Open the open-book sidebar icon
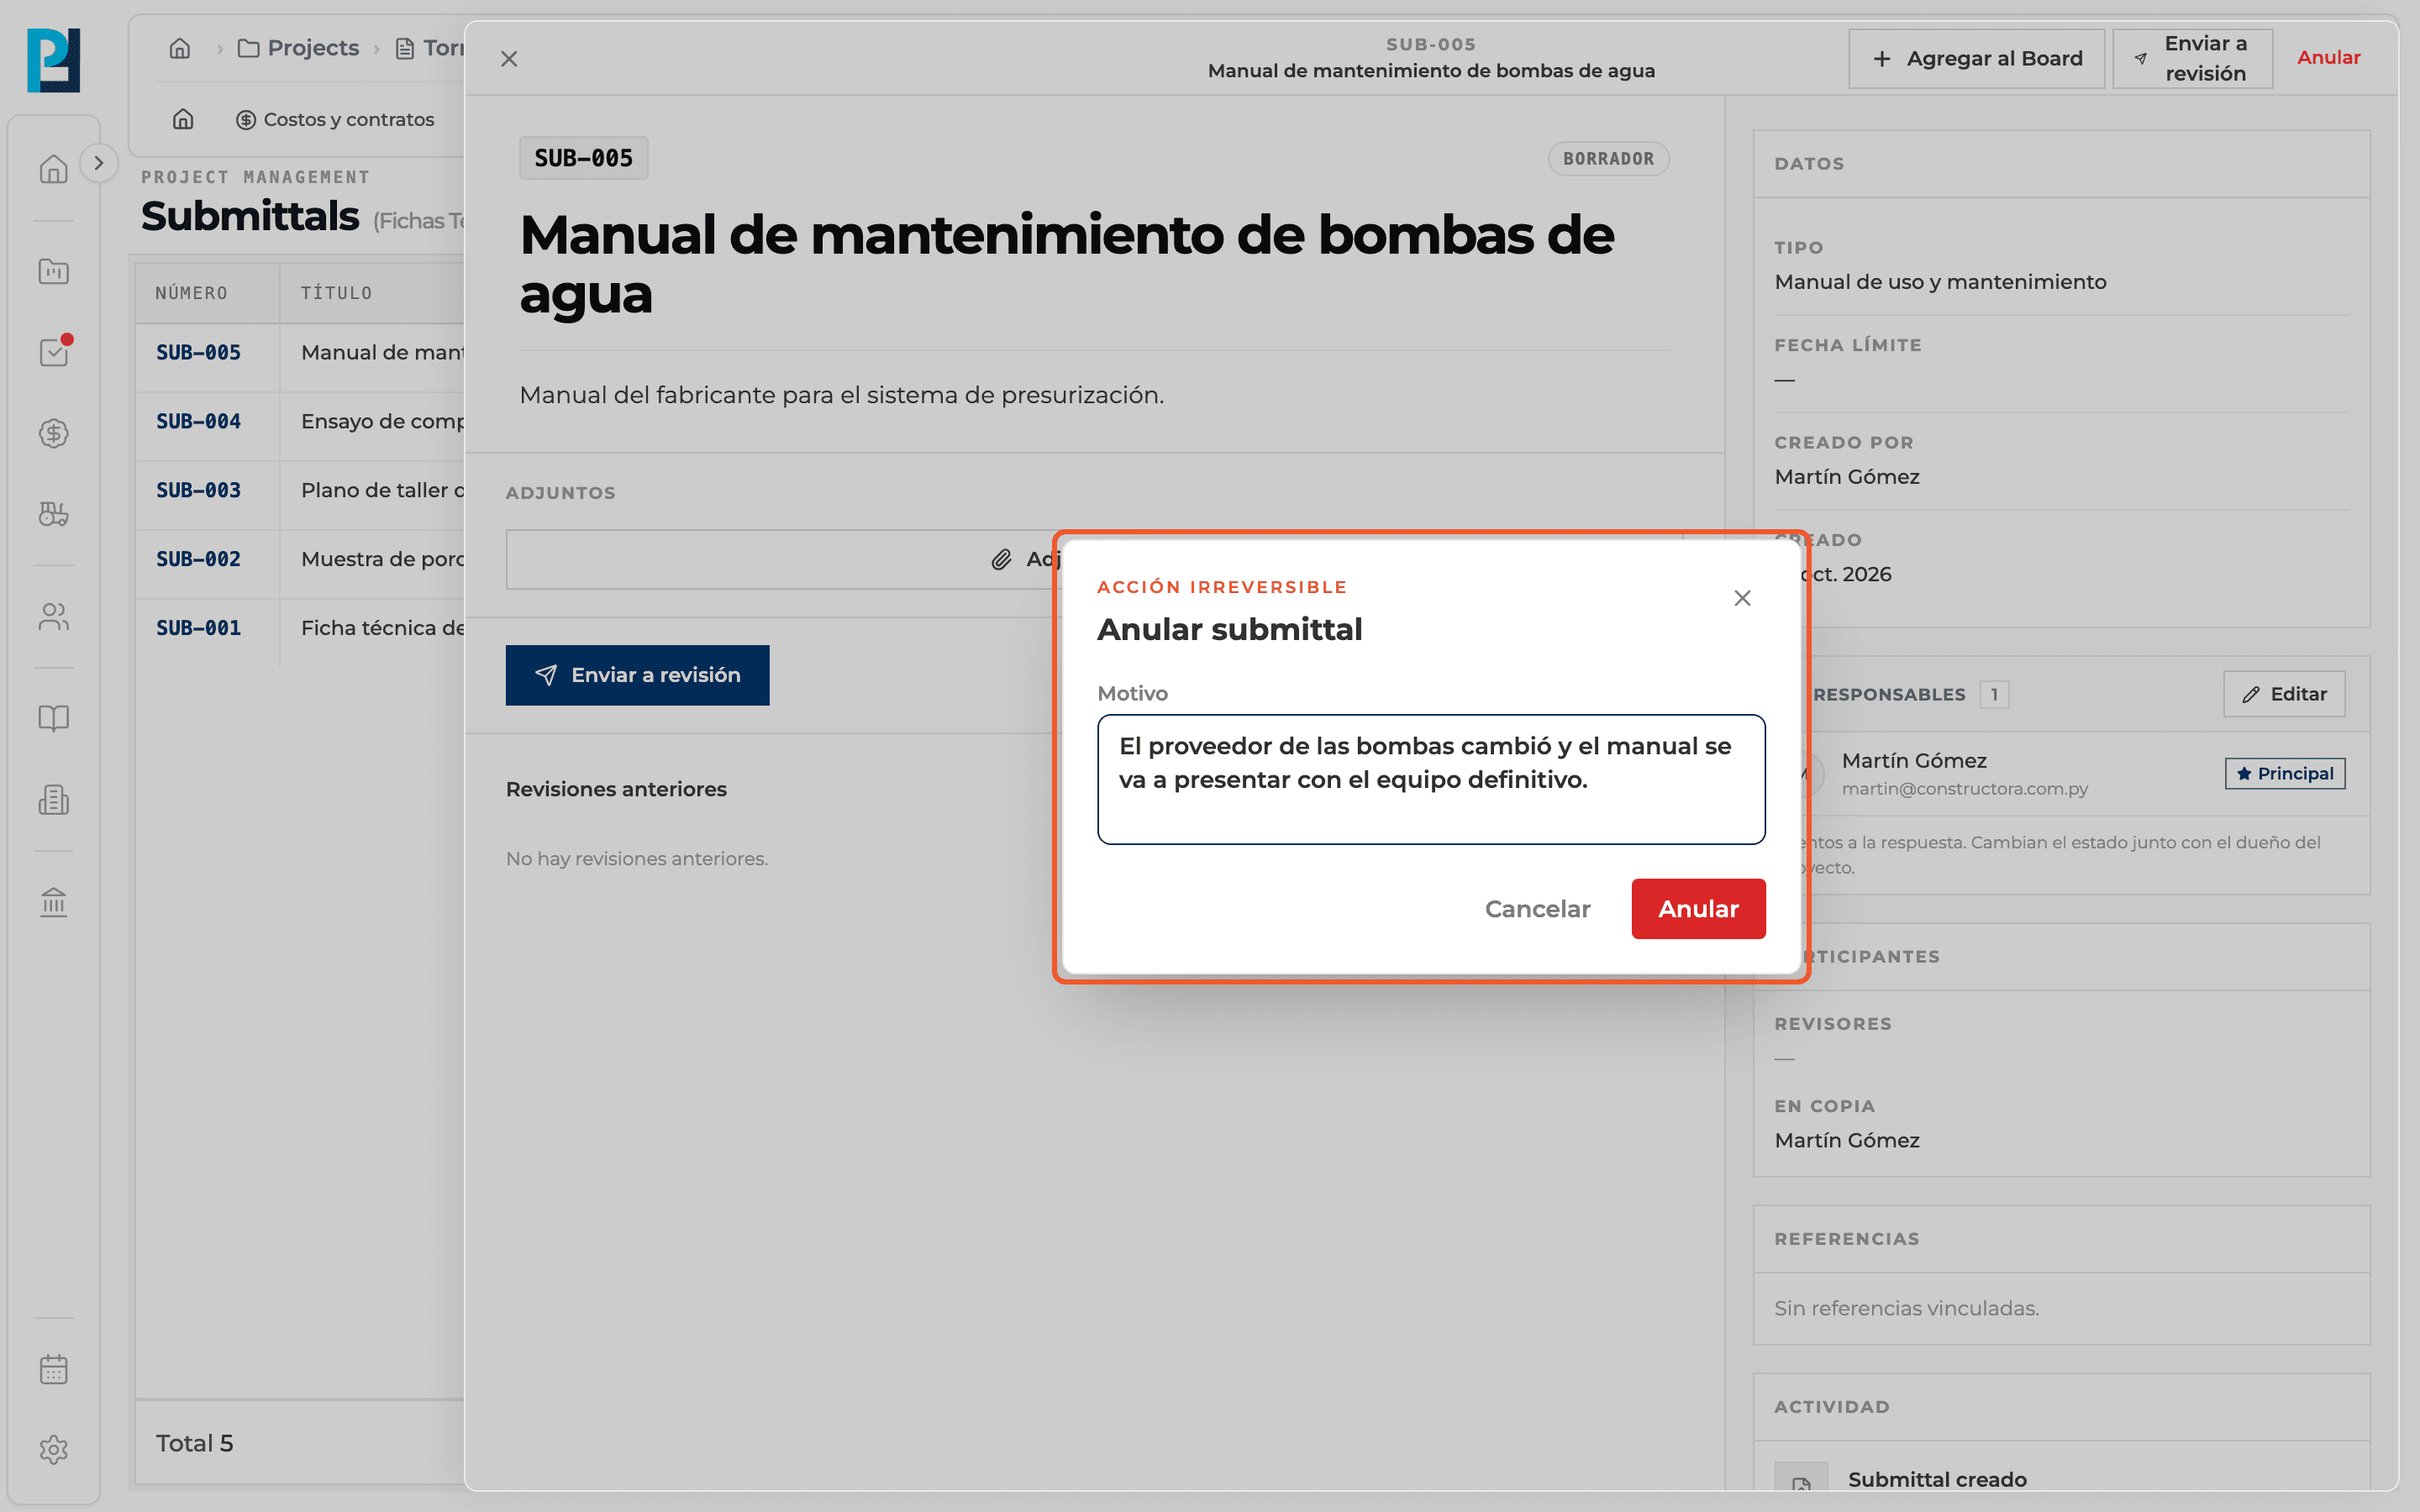 click(x=54, y=718)
